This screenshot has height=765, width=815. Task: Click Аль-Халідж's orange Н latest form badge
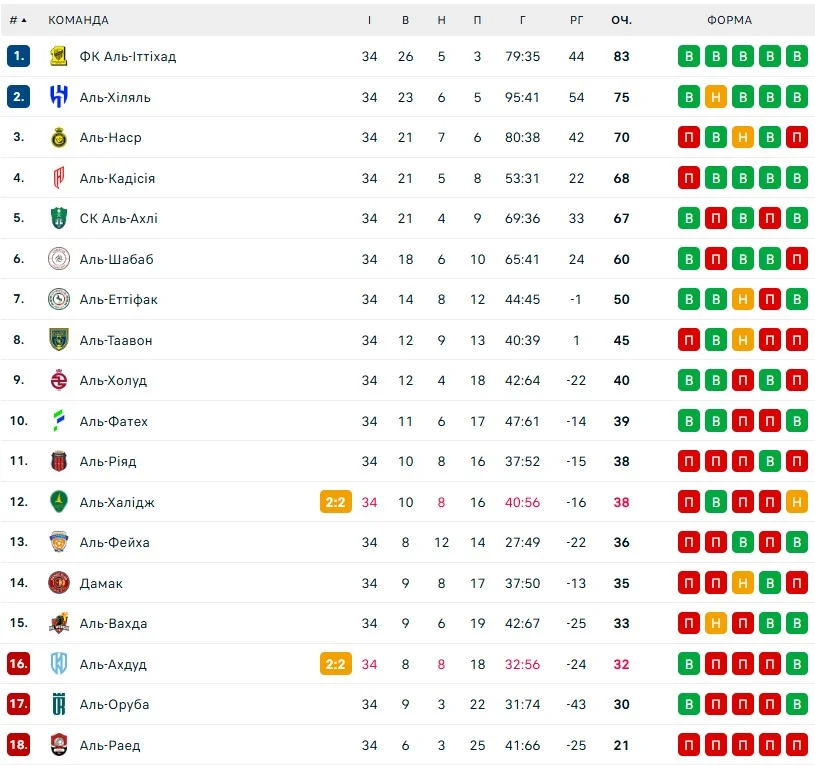pyautogui.click(x=797, y=502)
